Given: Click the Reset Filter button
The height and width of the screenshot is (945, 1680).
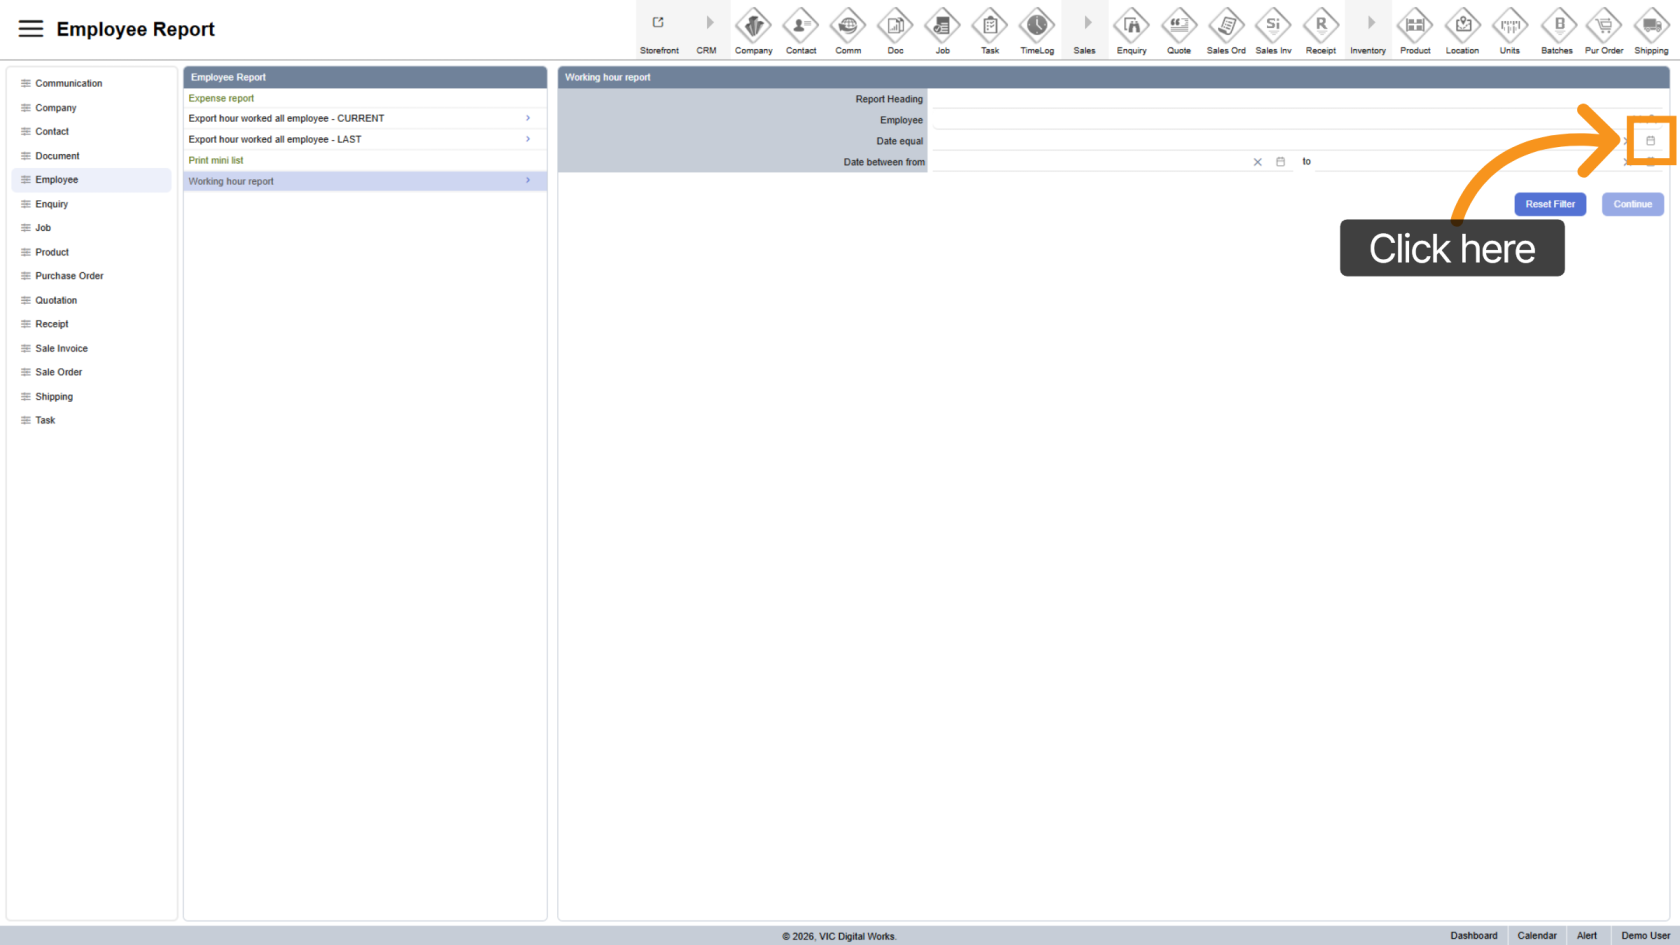Looking at the screenshot, I should point(1549,204).
